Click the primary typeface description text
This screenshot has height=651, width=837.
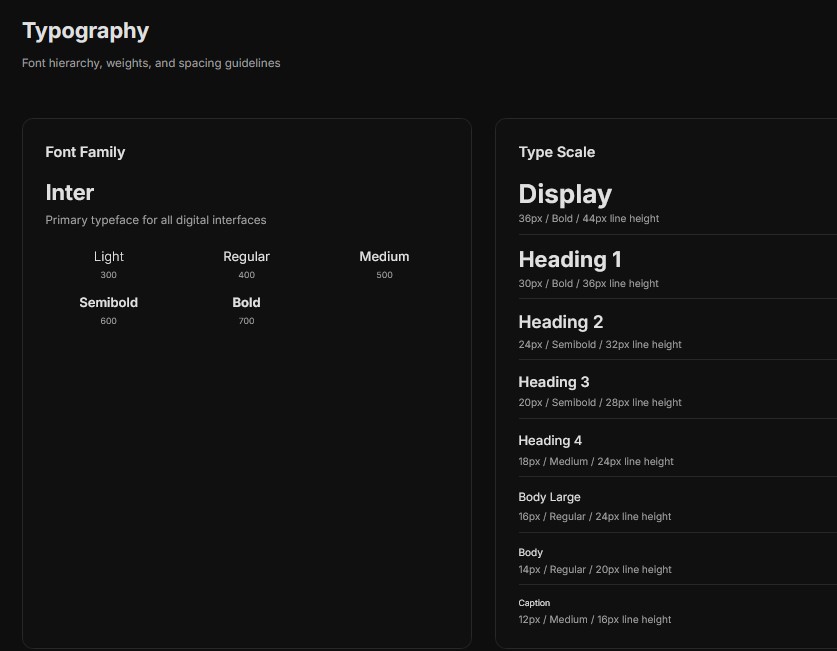pyautogui.click(x=156, y=220)
